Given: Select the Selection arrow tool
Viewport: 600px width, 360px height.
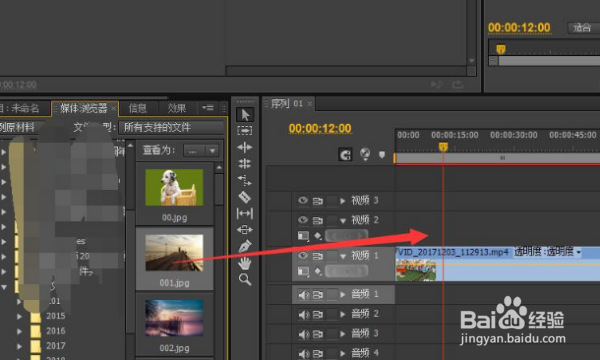Looking at the screenshot, I should click(x=245, y=114).
